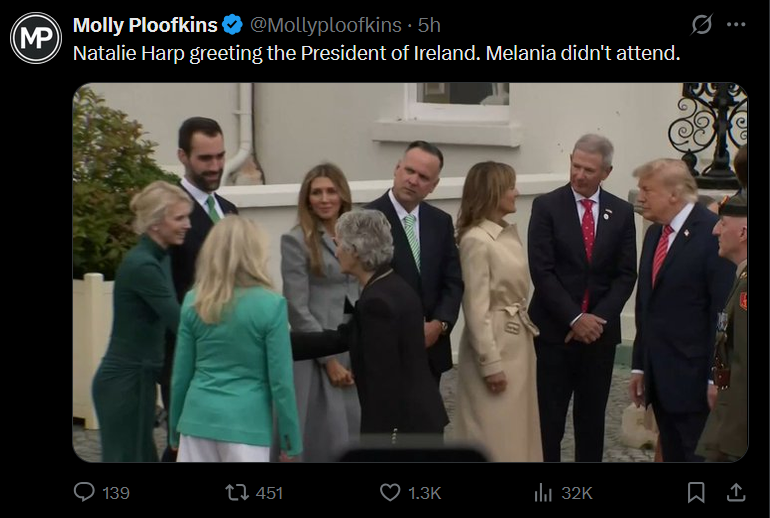Click the 451 reposts count
The height and width of the screenshot is (518, 770).
[269, 492]
